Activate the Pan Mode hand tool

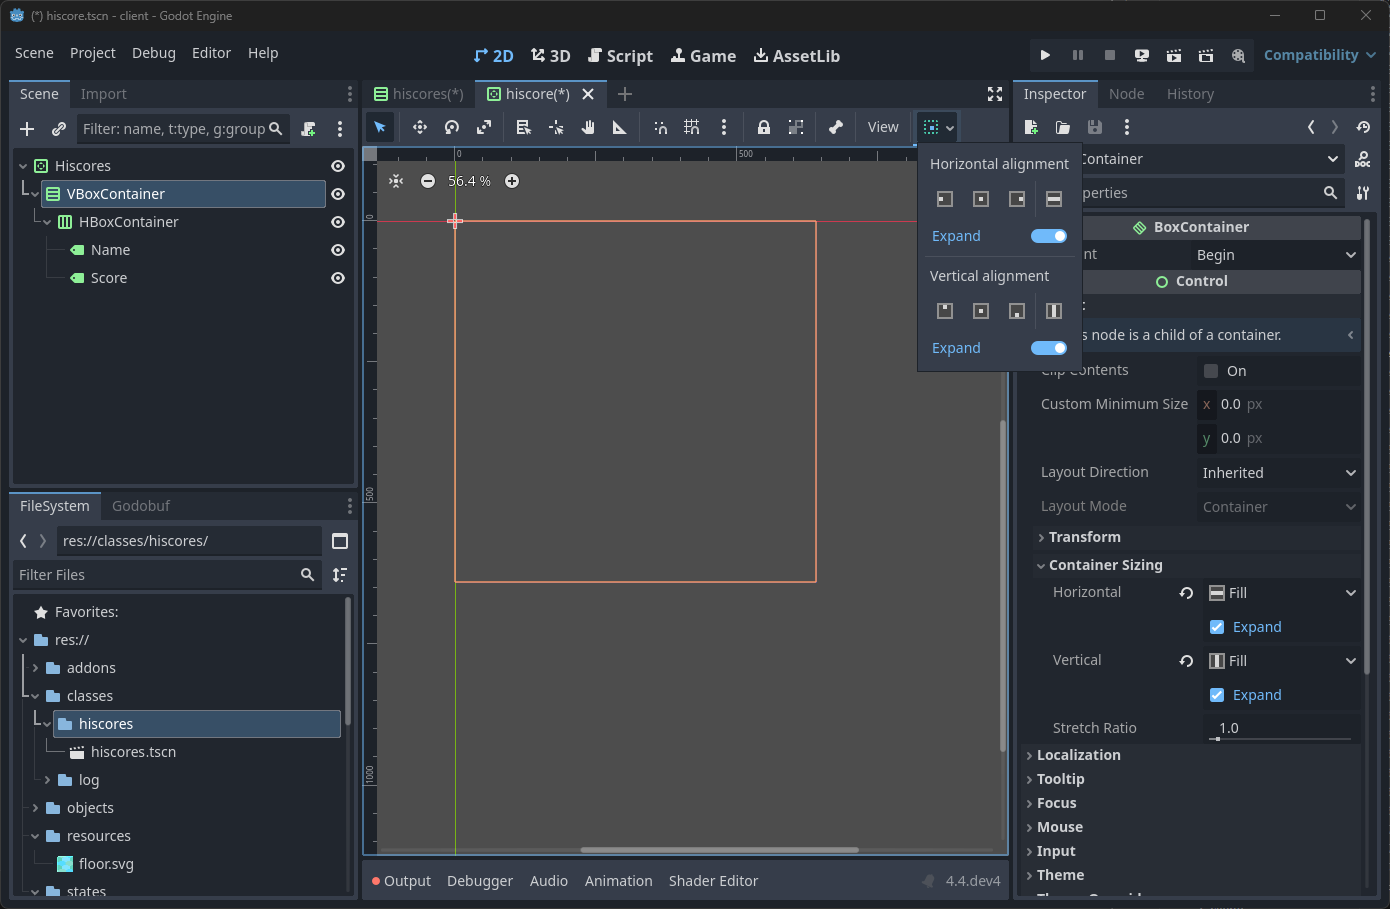pos(588,127)
